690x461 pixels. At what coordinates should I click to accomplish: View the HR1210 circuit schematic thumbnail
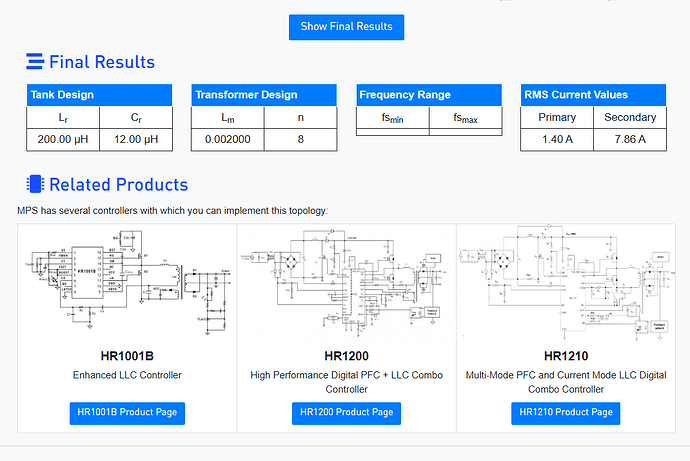click(565, 282)
